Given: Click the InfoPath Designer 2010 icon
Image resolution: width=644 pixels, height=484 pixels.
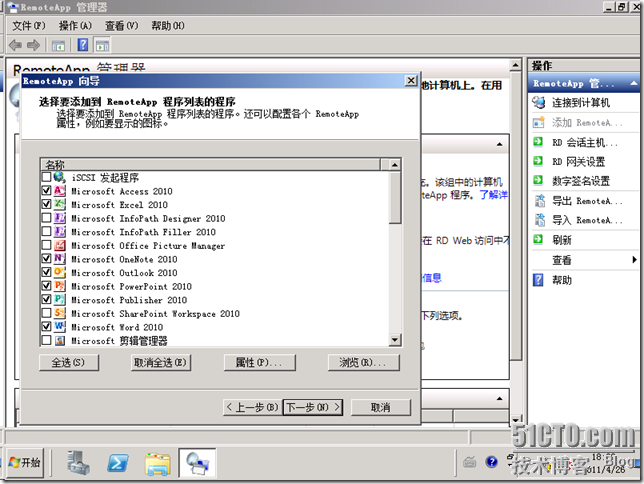Looking at the screenshot, I should (60, 218).
